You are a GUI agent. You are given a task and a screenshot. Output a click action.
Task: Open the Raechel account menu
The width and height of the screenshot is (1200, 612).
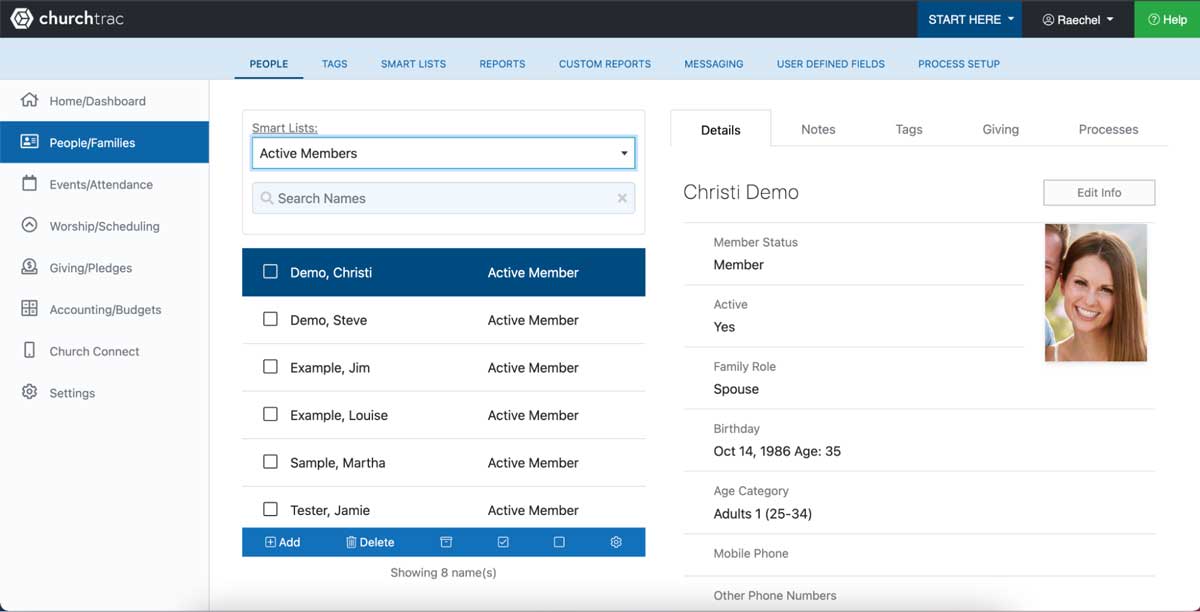point(1077,18)
